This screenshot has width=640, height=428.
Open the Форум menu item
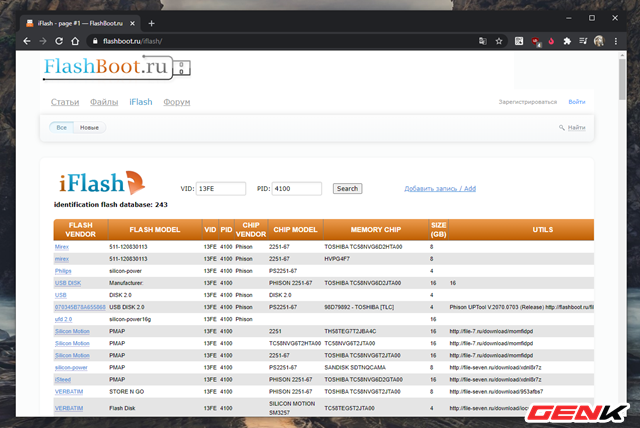[177, 102]
